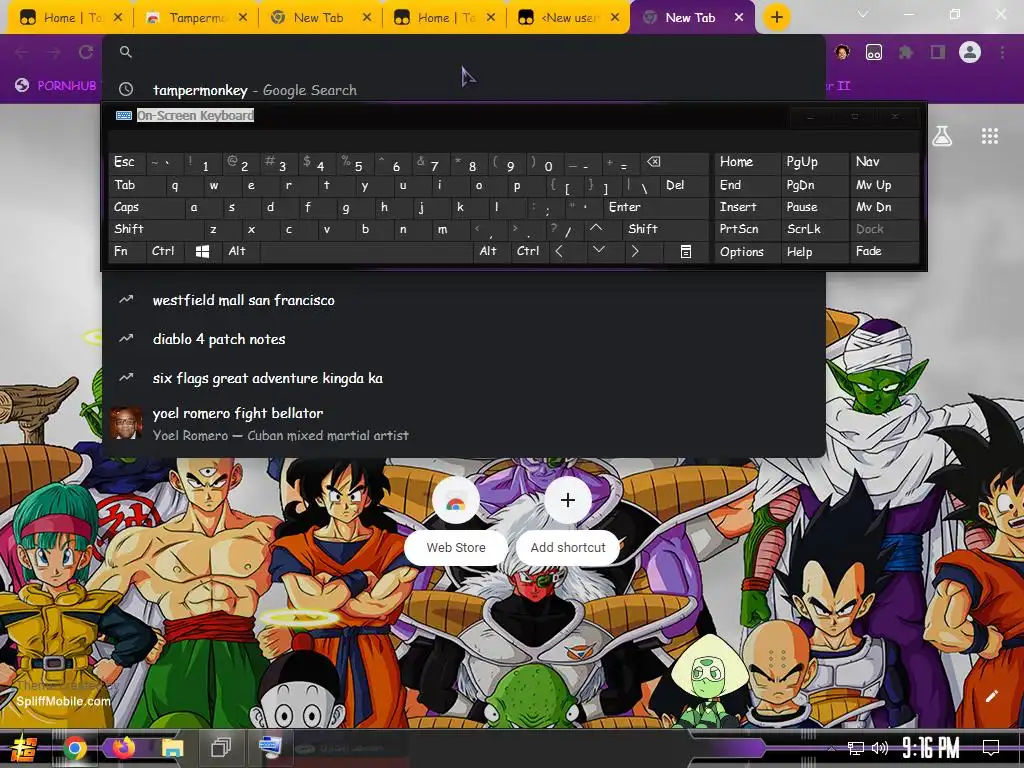Toggle Caps key on On-Screen Keyboard
The image size is (1024, 768).
pyautogui.click(x=146, y=208)
